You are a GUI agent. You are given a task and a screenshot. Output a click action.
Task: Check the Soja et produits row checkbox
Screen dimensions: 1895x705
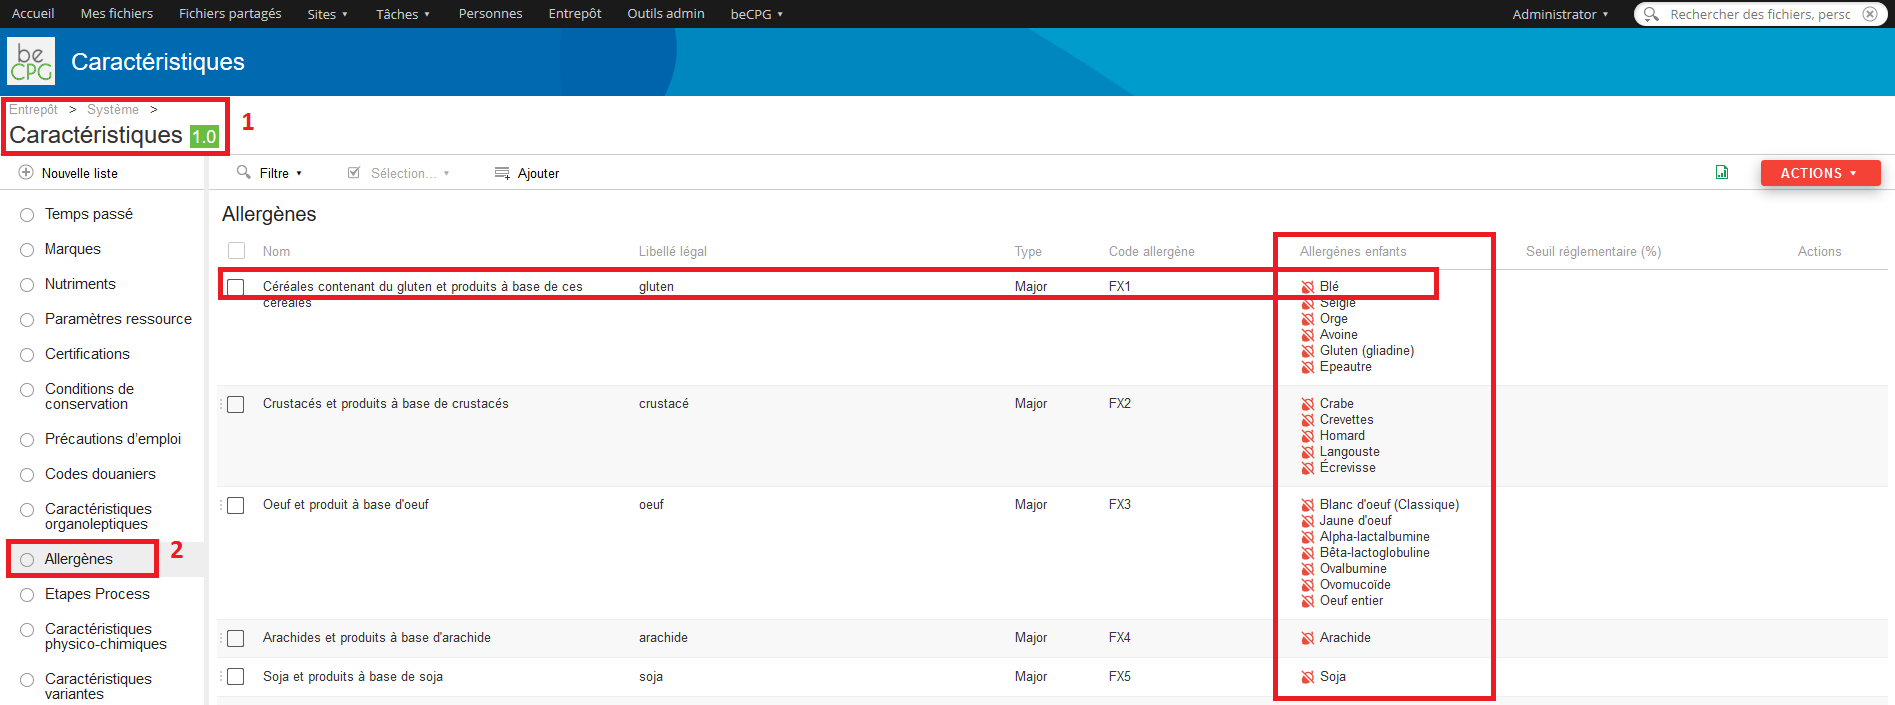tap(236, 677)
